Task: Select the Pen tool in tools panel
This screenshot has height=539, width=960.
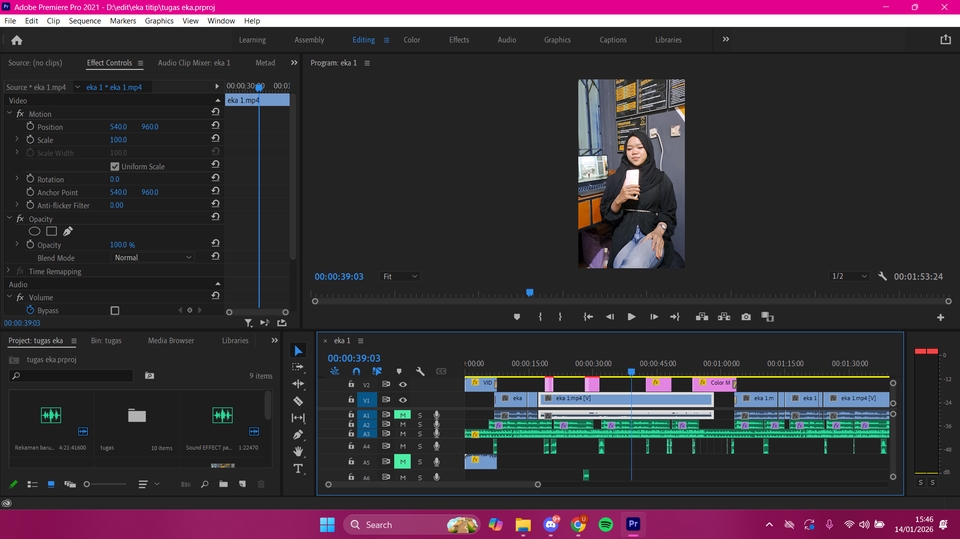Action: pos(298,435)
